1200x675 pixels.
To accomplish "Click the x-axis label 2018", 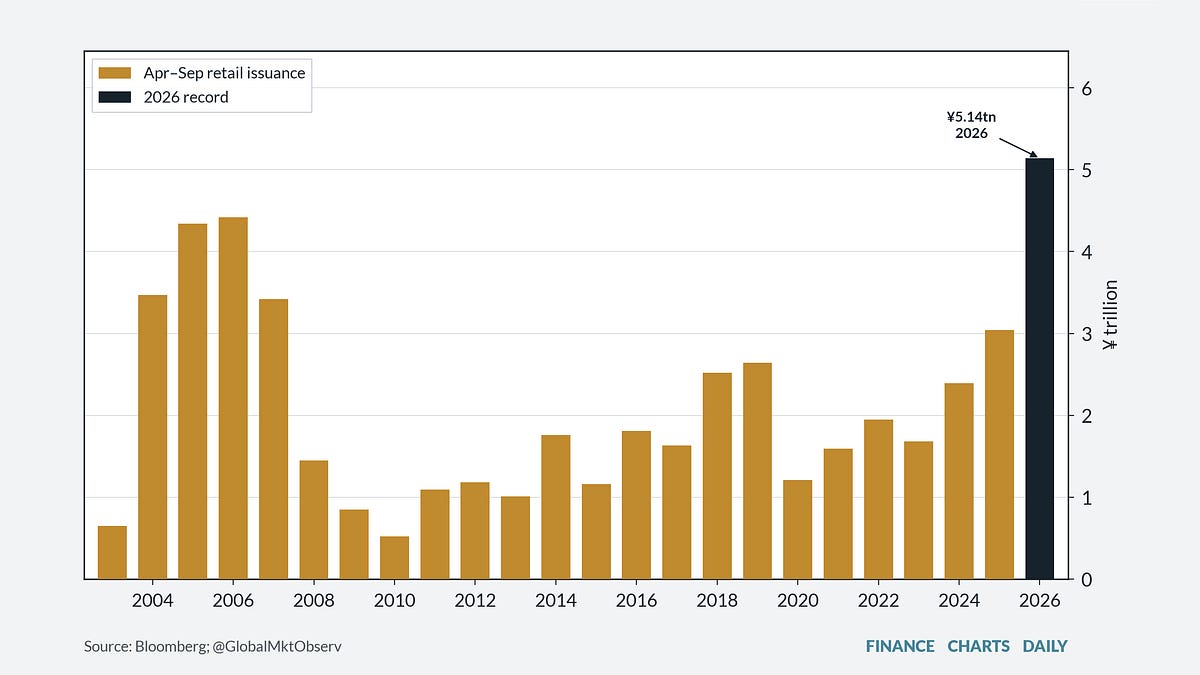I will pos(717,600).
